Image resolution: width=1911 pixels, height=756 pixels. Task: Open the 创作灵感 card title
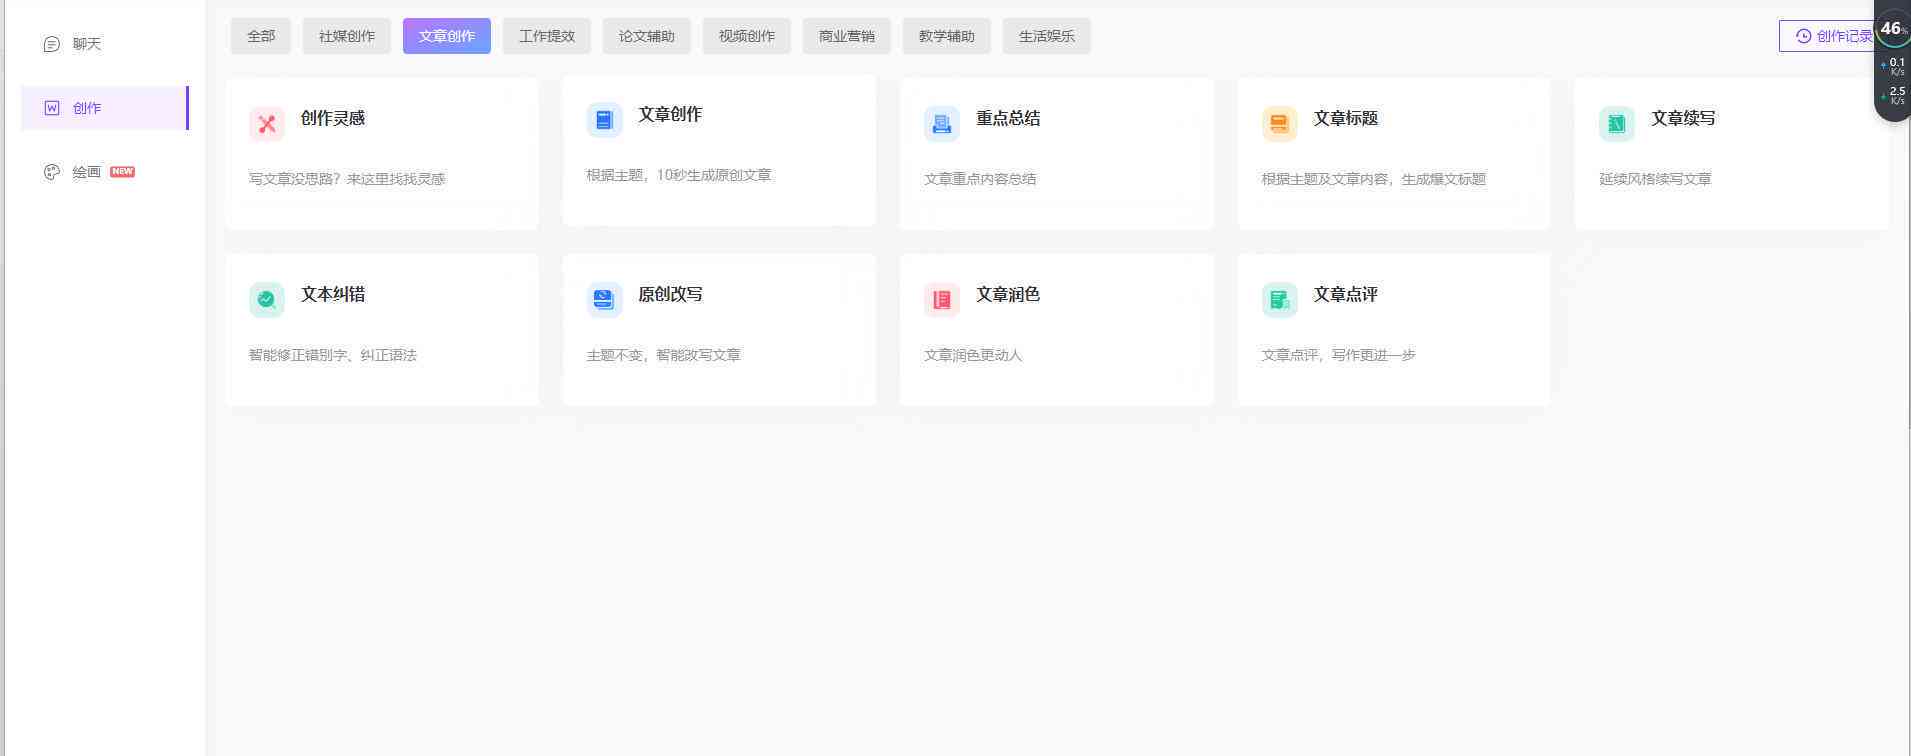click(x=333, y=118)
